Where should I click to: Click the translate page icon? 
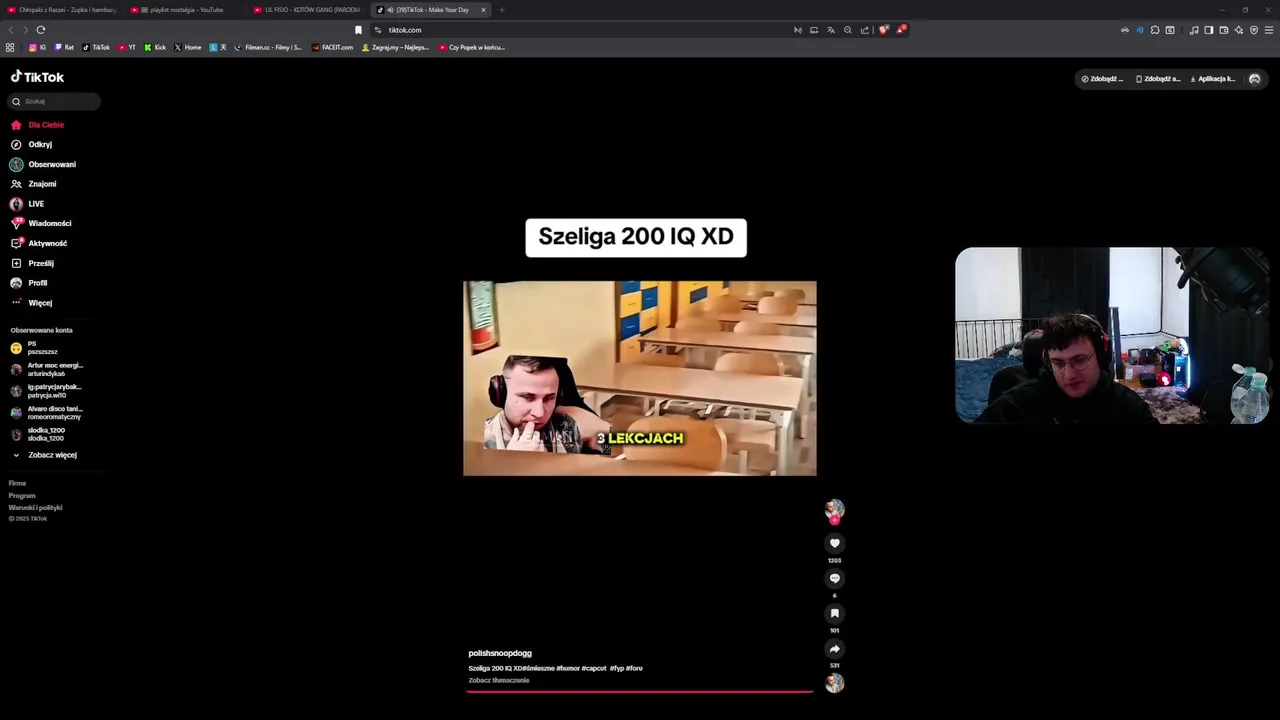[x=830, y=30]
